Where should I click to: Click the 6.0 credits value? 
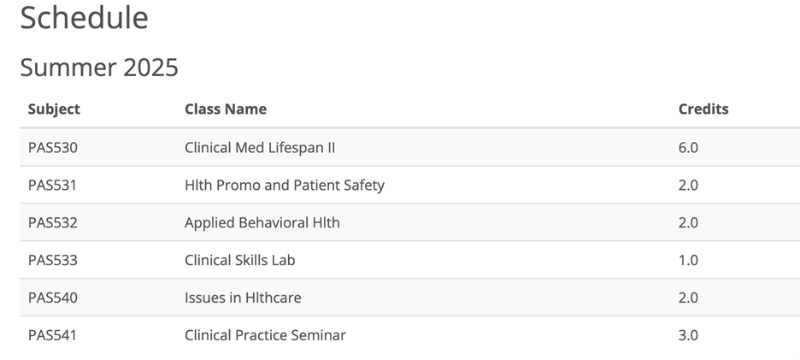click(x=688, y=147)
